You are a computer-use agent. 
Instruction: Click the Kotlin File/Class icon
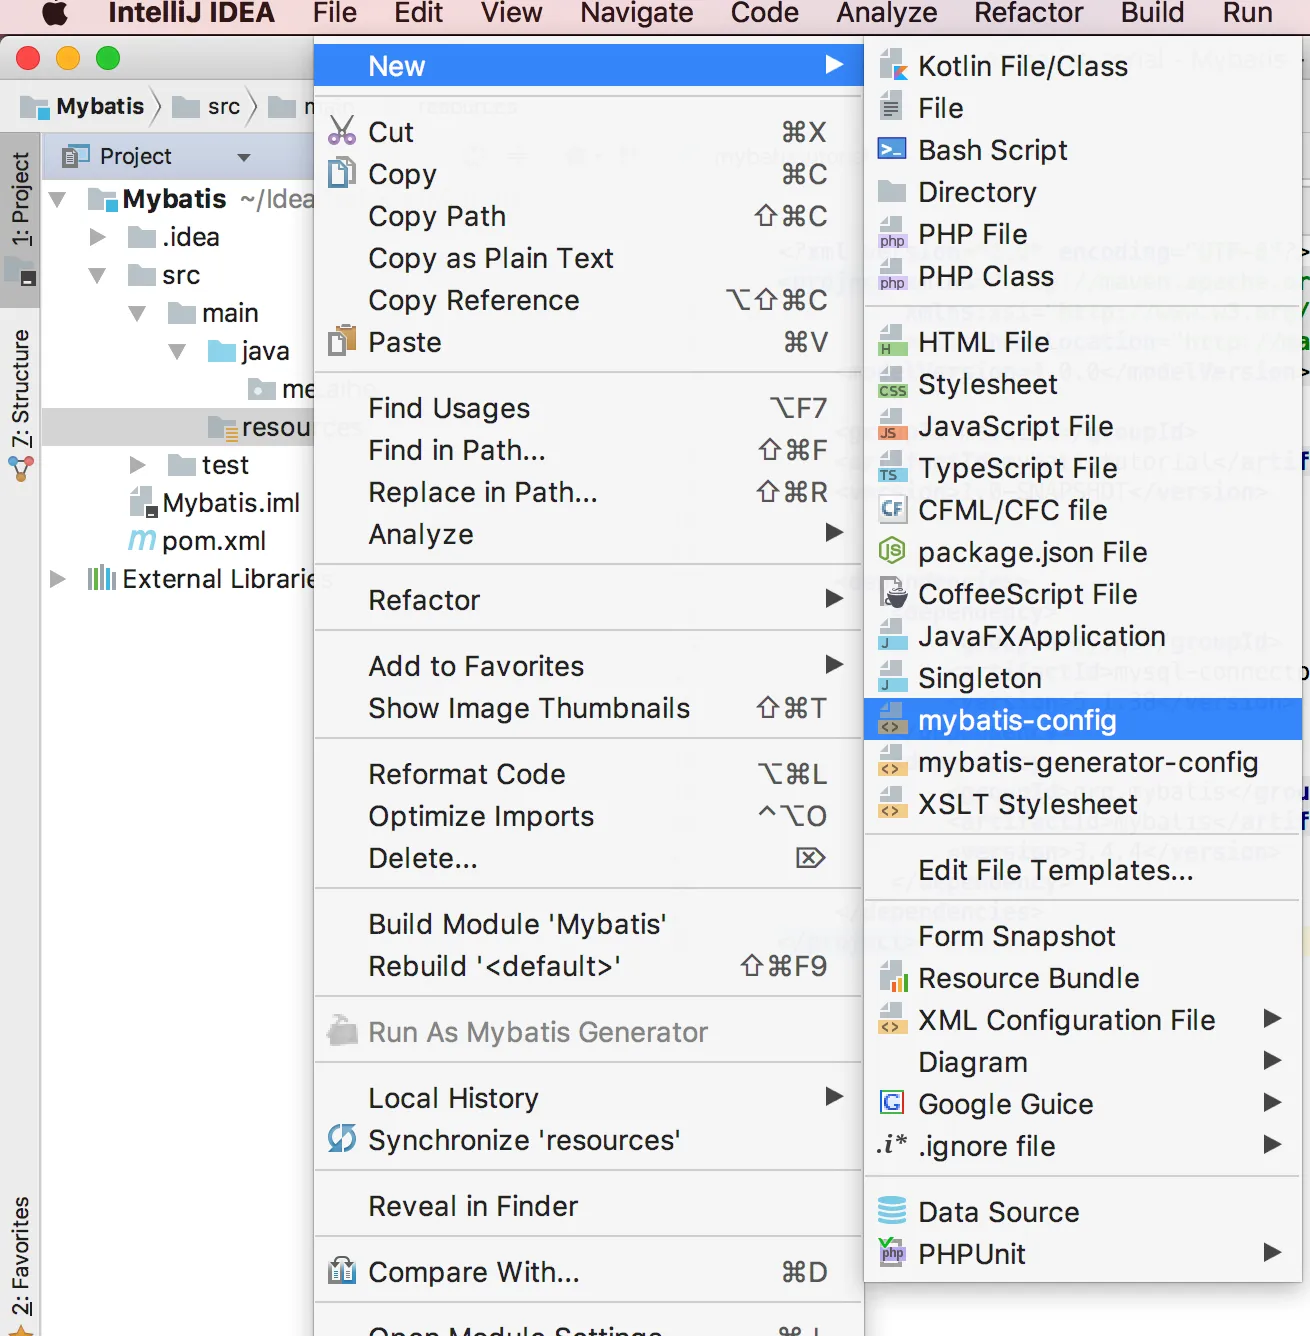click(x=891, y=66)
